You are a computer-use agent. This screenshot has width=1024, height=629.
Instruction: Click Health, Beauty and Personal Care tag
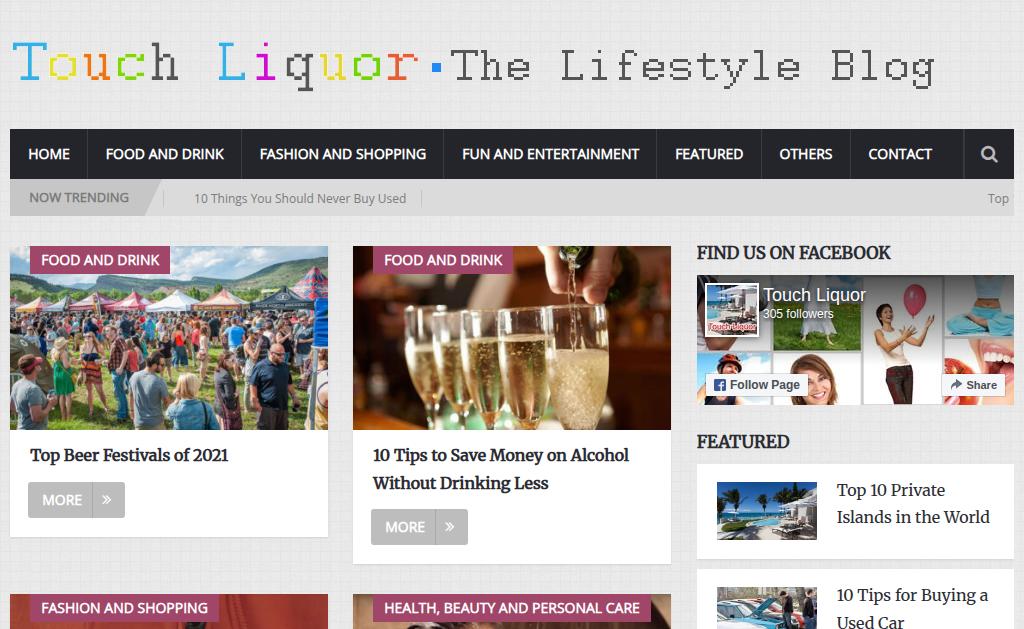point(511,608)
